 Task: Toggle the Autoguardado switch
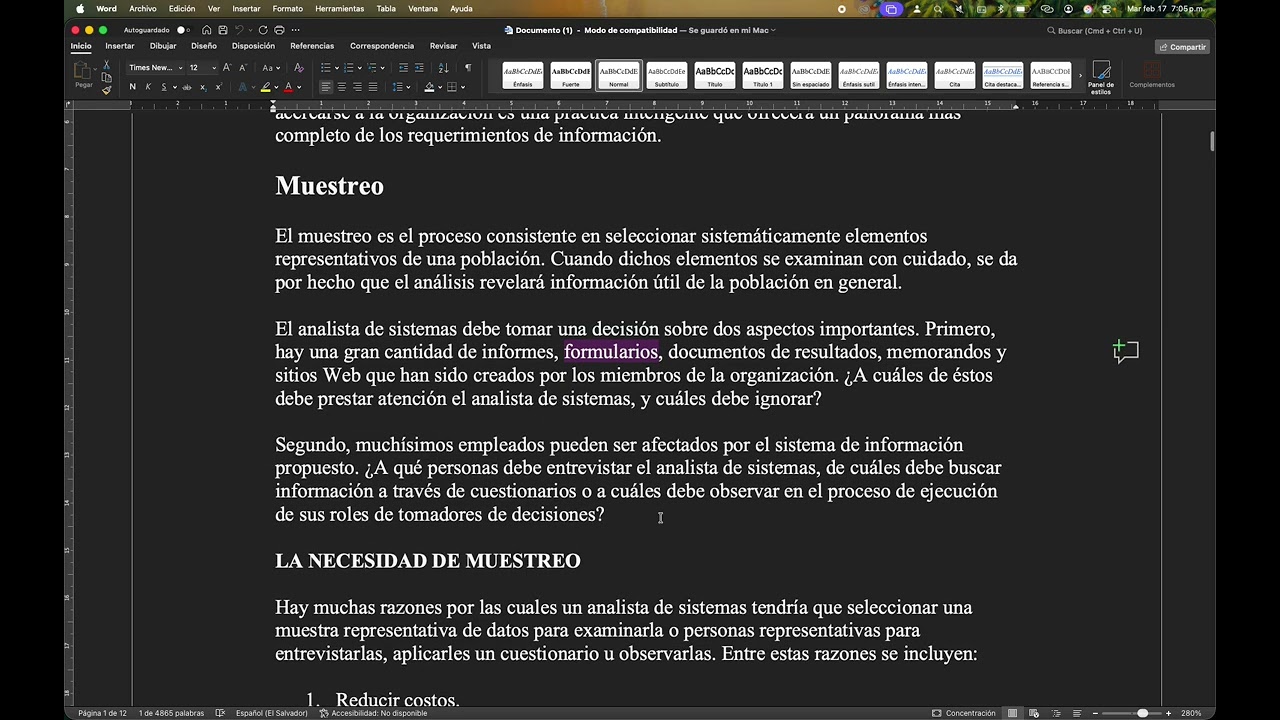pyautogui.click(x=183, y=30)
